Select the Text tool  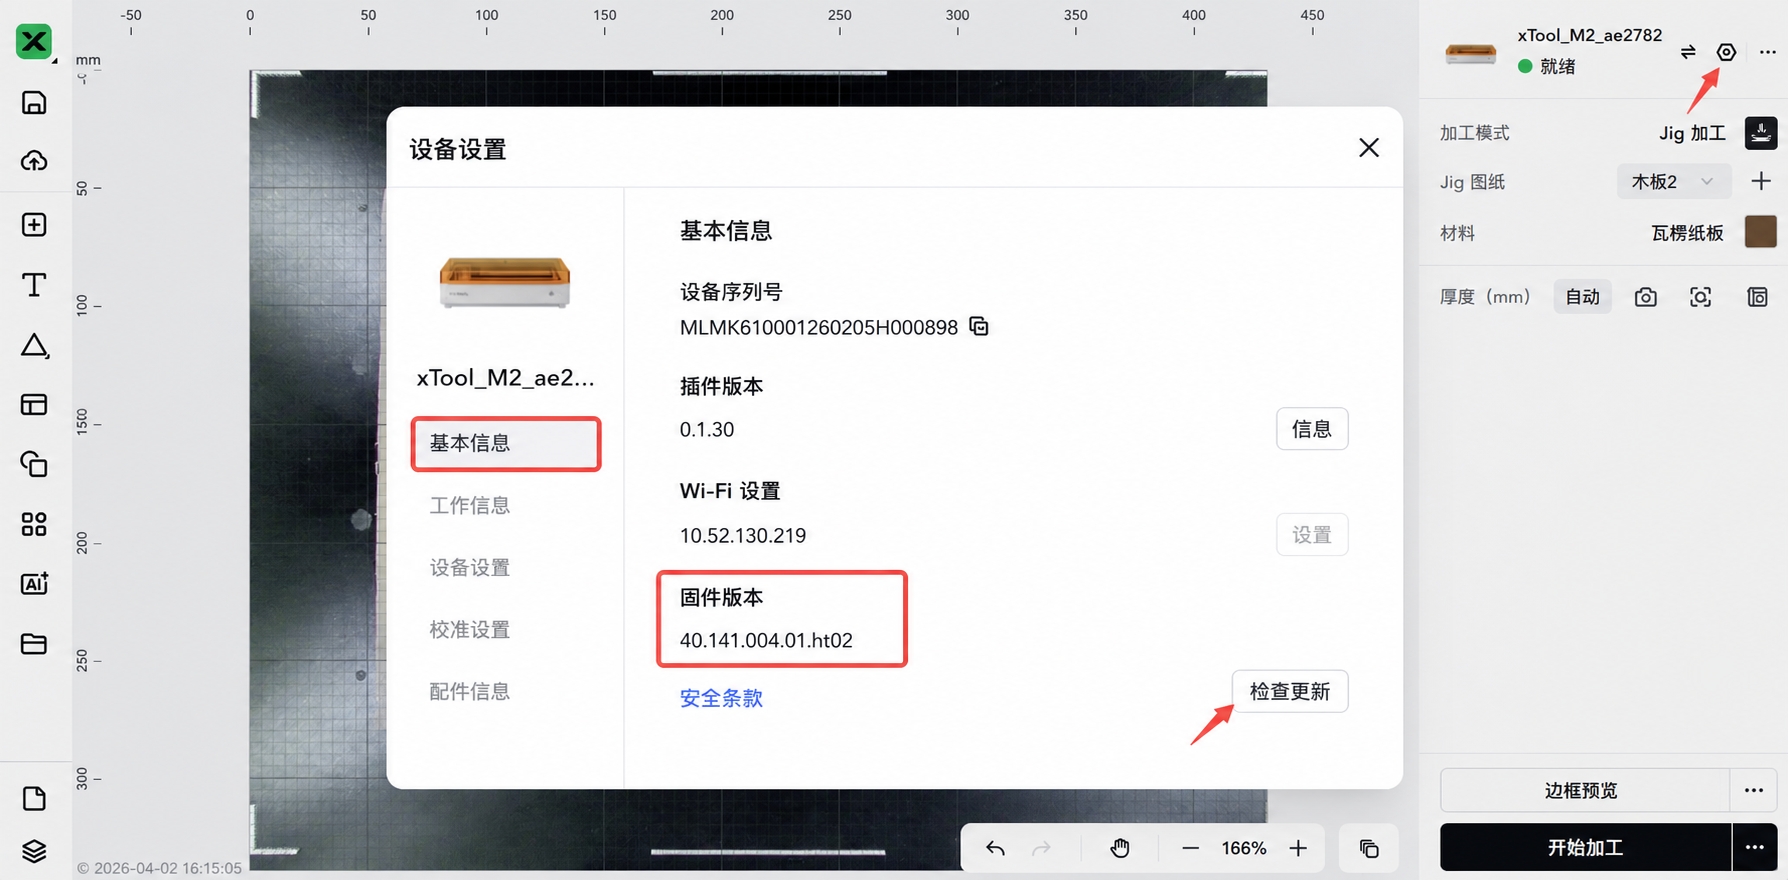(x=34, y=285)
